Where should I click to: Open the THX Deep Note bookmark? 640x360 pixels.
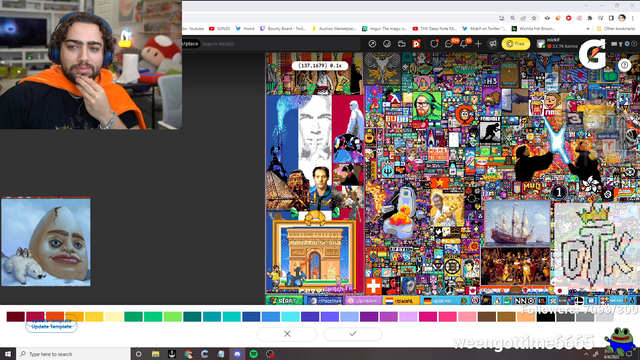pos(435,29)
